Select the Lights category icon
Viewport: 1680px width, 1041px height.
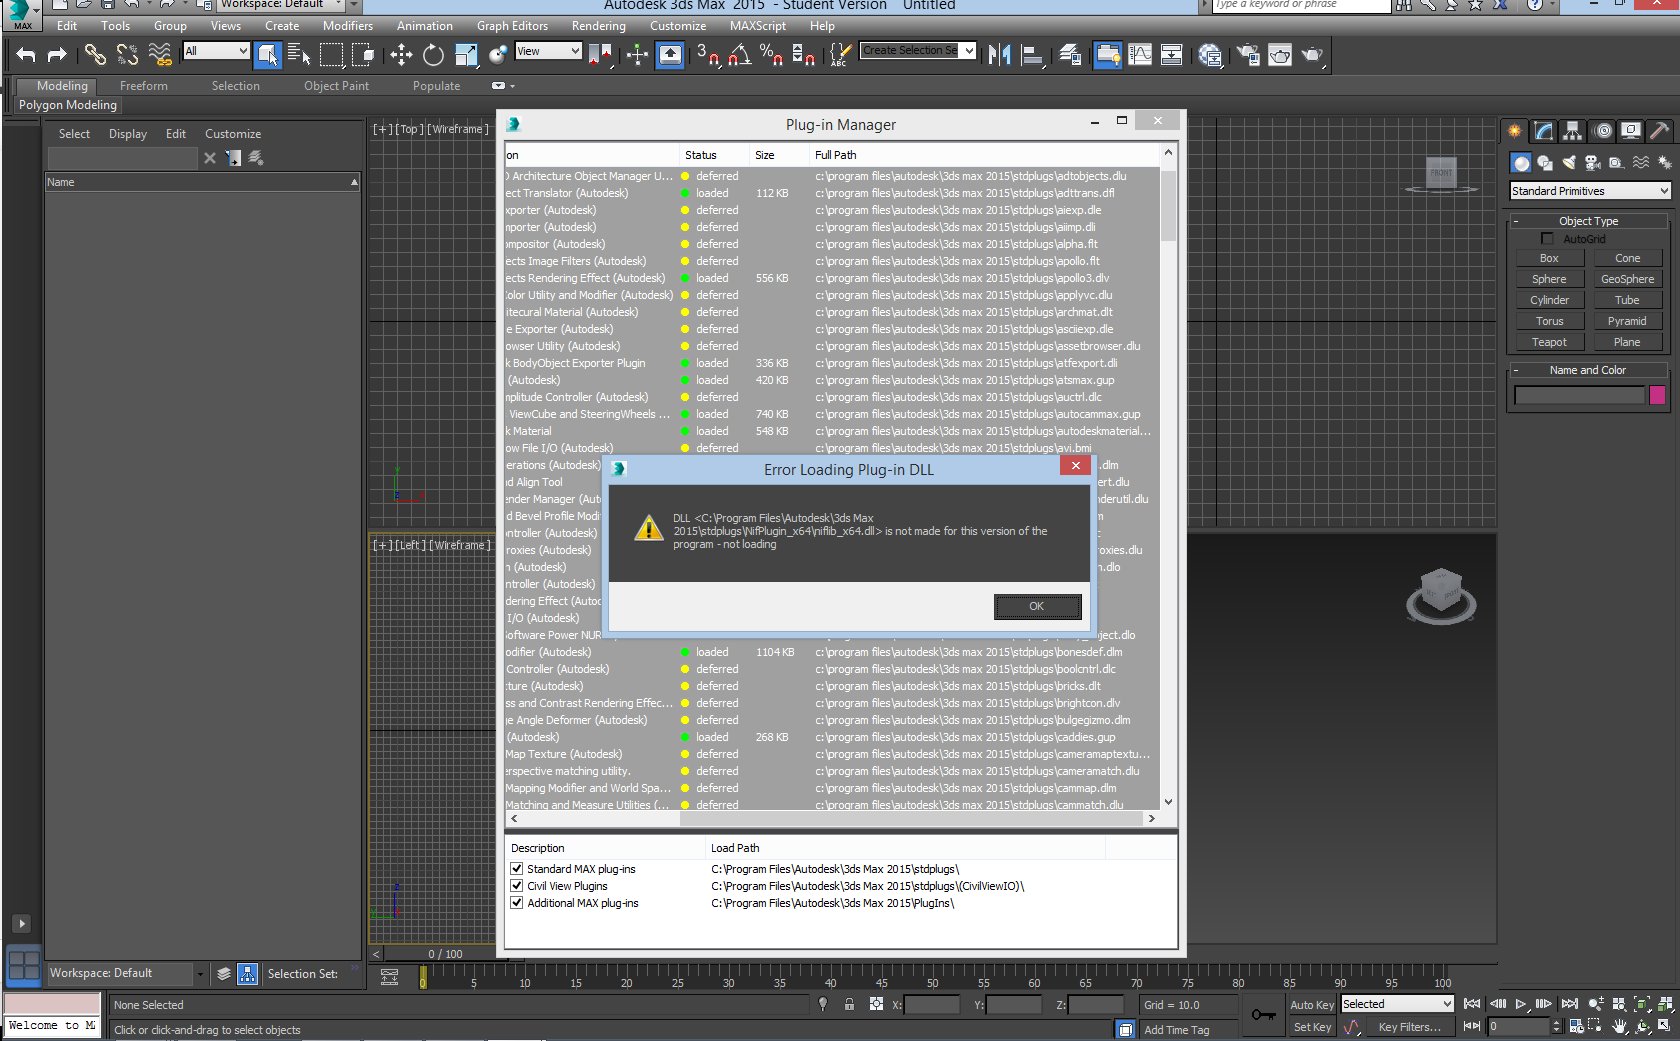point(1569,162)
